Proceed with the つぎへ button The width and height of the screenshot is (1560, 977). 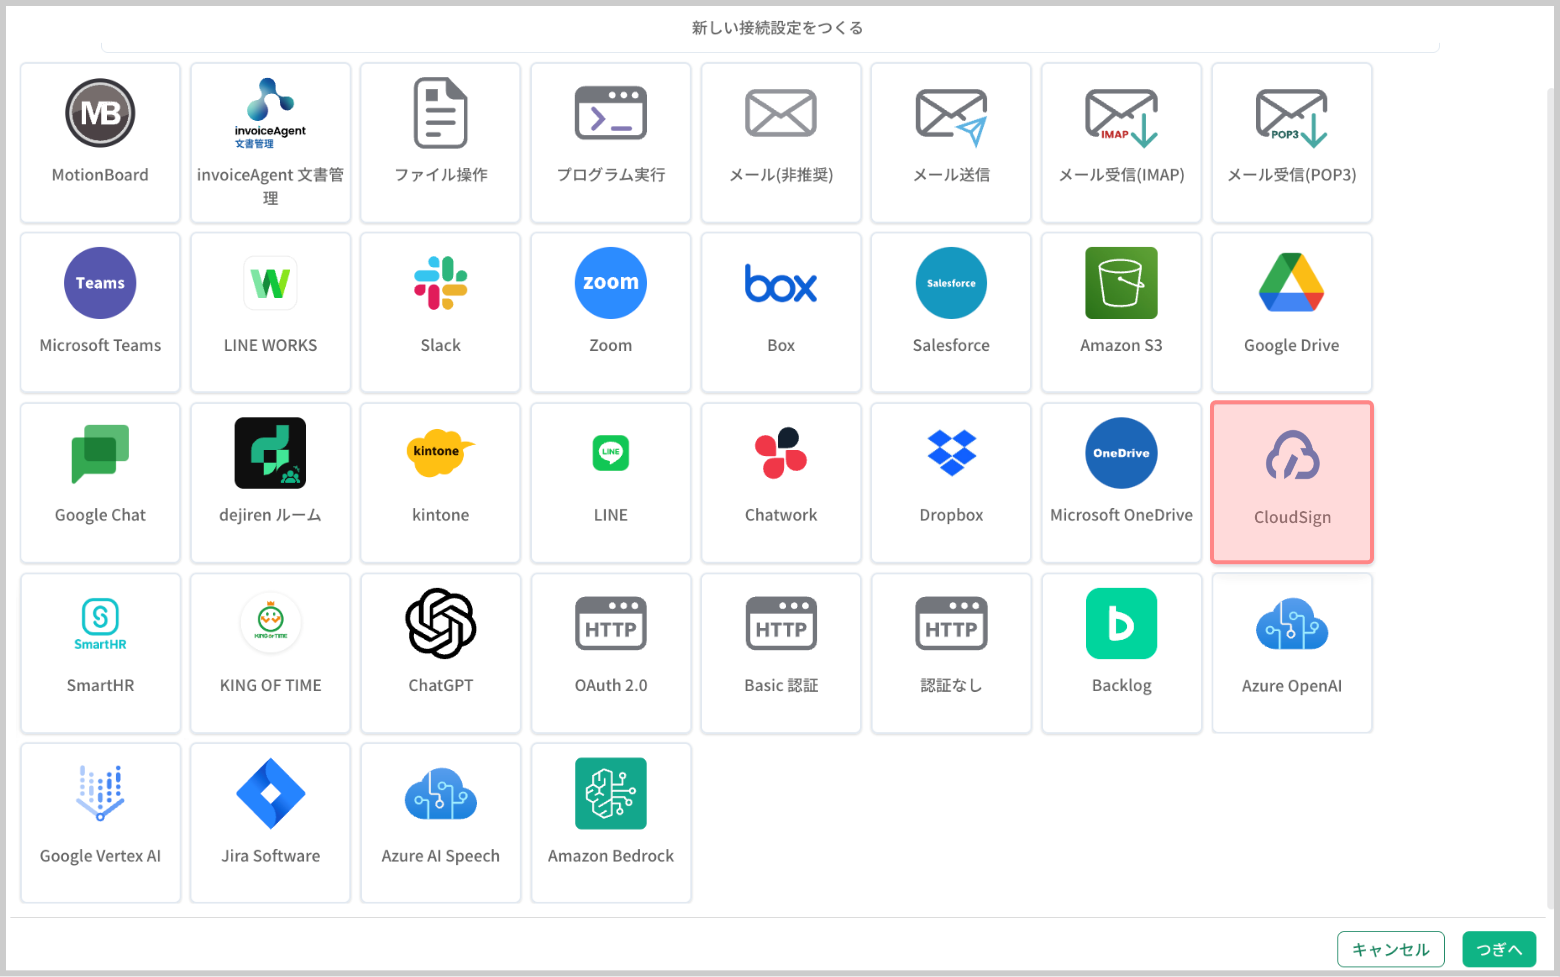[1499, 949]
